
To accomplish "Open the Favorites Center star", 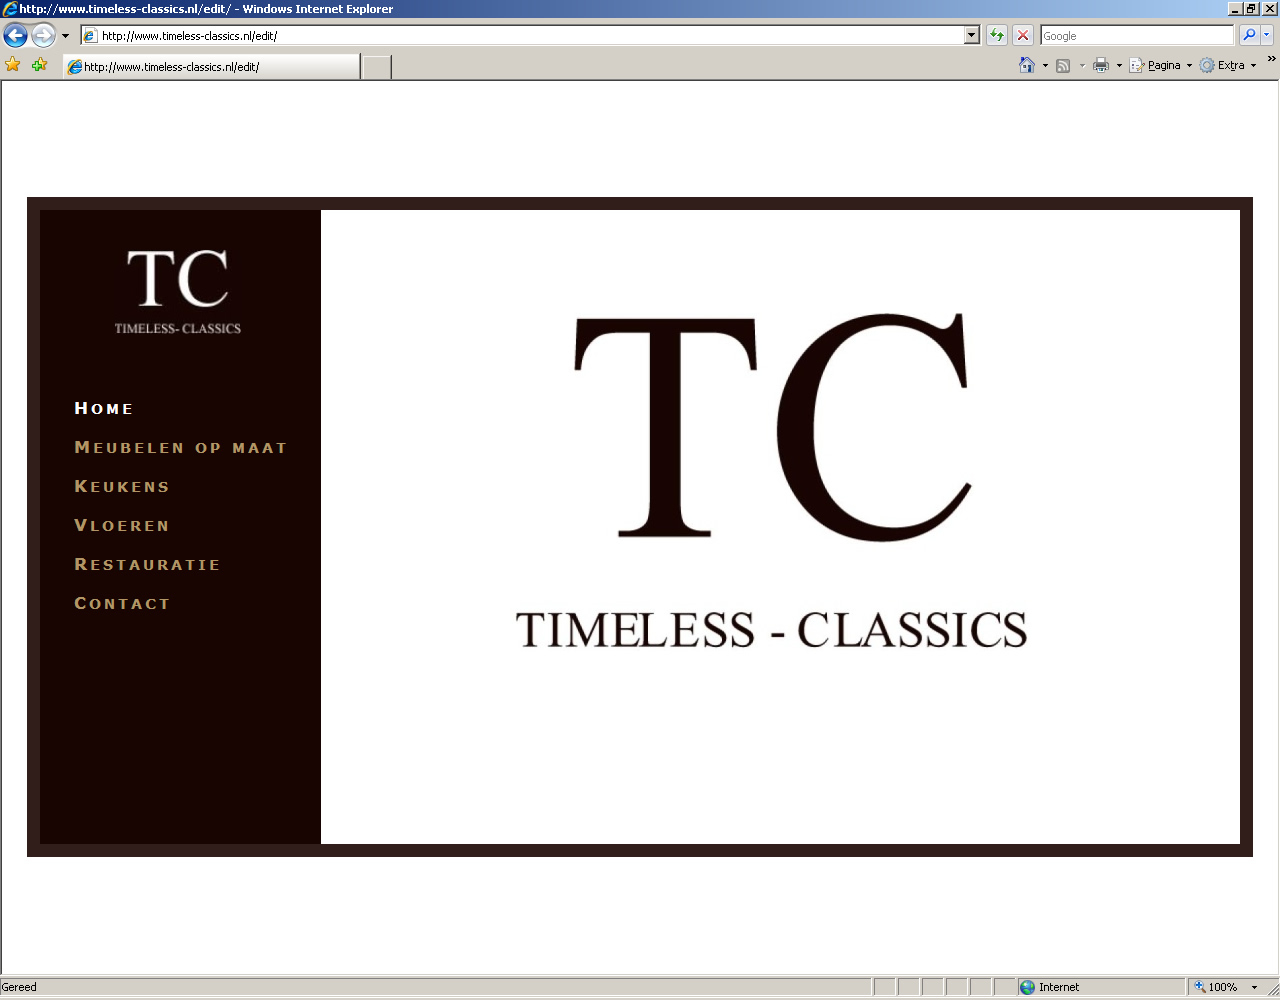I will pyautogui.click(x=13, y=65).
